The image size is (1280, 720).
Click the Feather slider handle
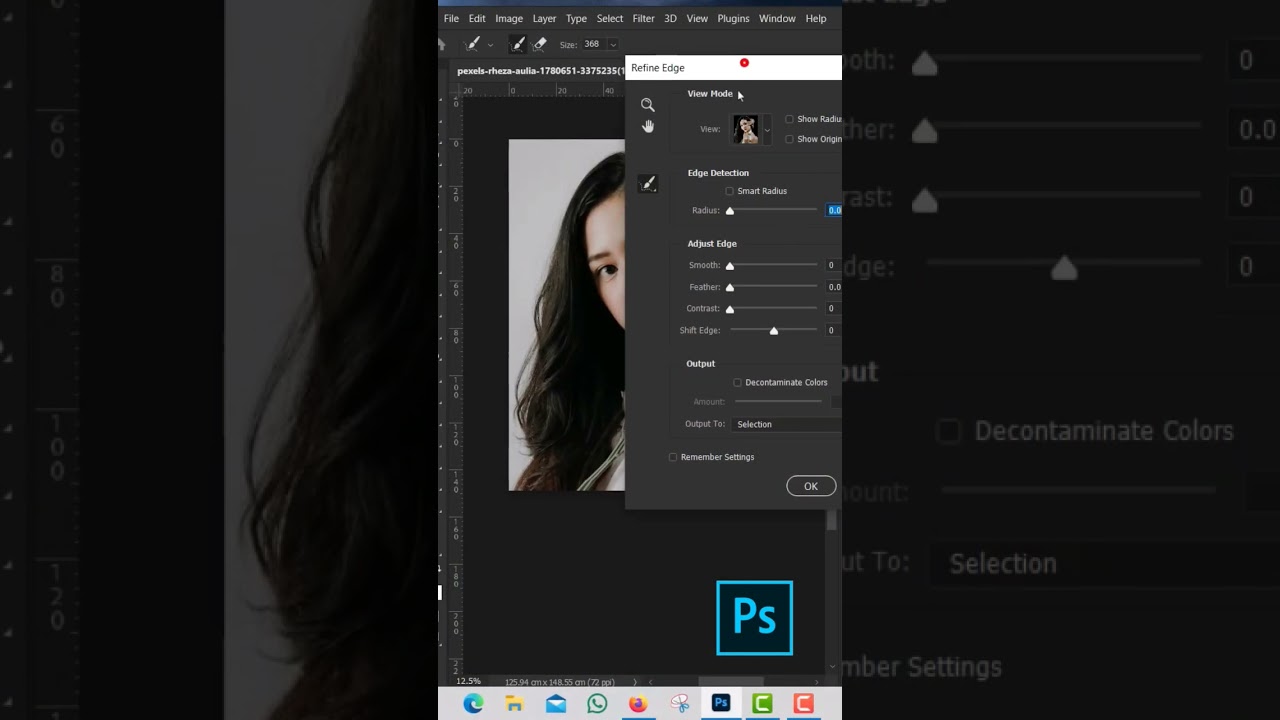(730, 287)
